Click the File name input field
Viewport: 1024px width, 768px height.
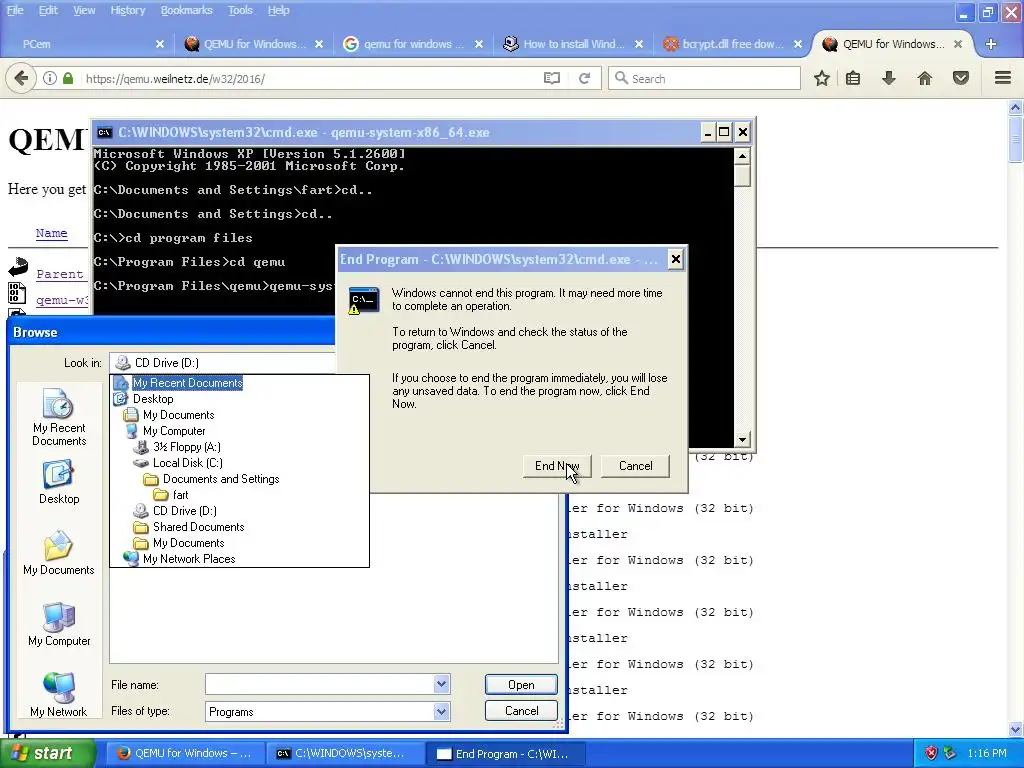(x=319, y=684)
